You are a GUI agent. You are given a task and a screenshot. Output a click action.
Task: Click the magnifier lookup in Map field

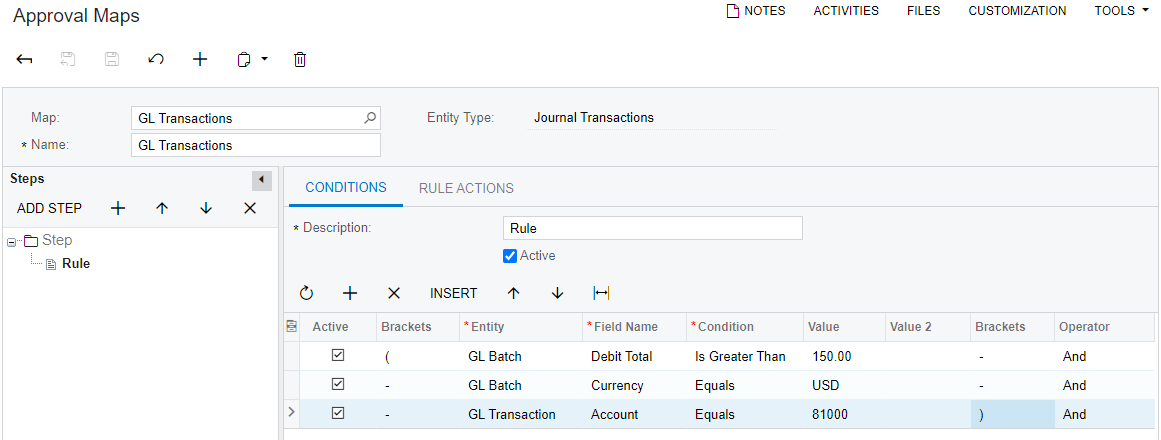pyautogui.click(x=370, y=118)
